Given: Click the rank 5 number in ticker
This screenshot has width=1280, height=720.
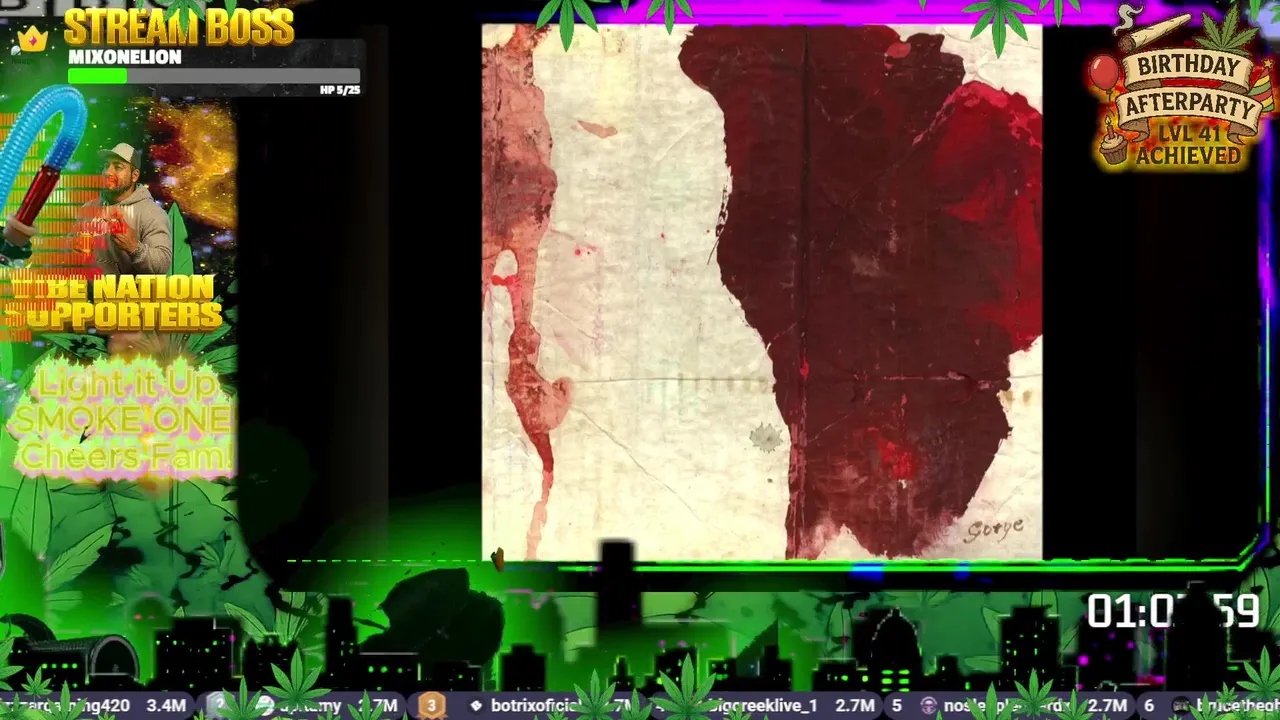Looking at the screenshot, I should pos(897,706).
